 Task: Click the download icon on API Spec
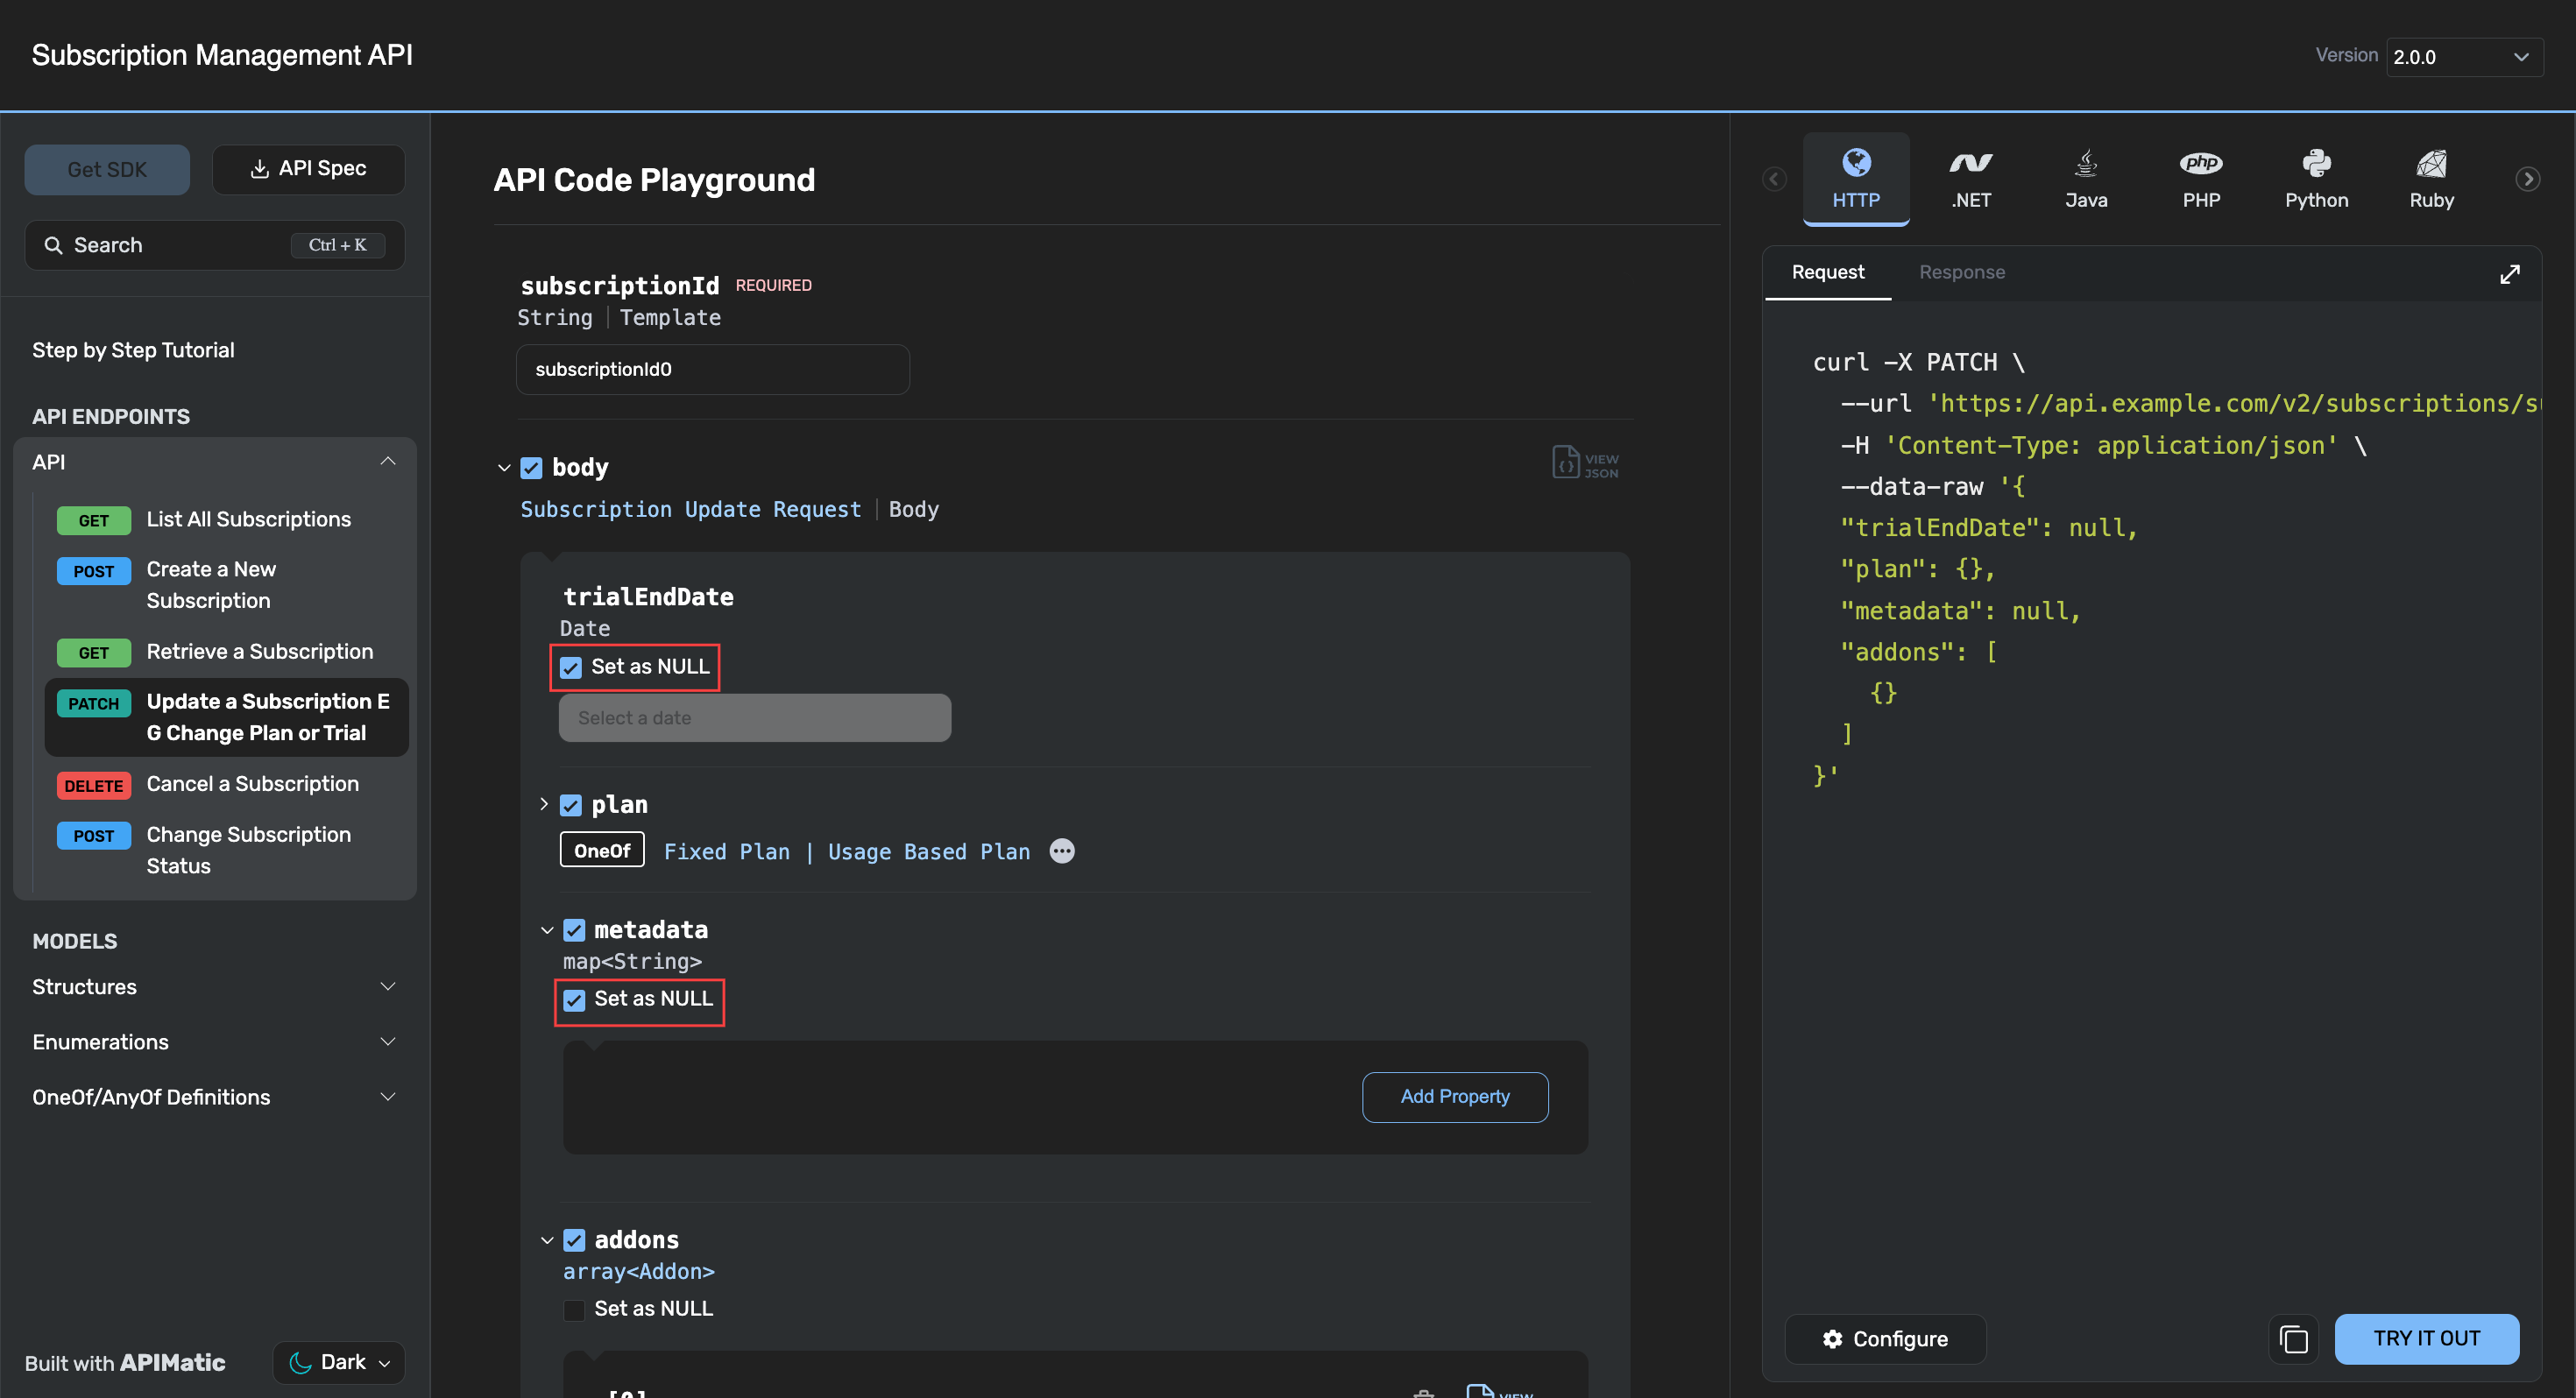coord(259,169)
